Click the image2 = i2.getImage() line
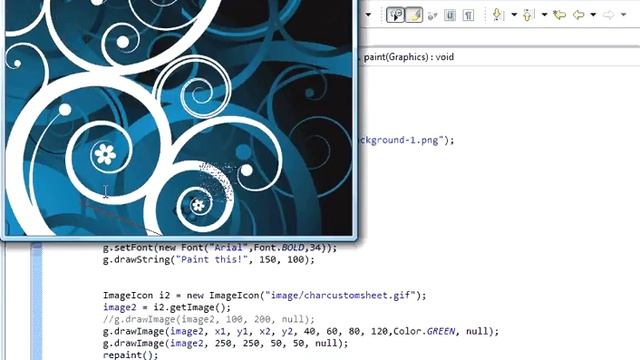The width and height of the screenshot is (640, 360). tap(167, 307)
